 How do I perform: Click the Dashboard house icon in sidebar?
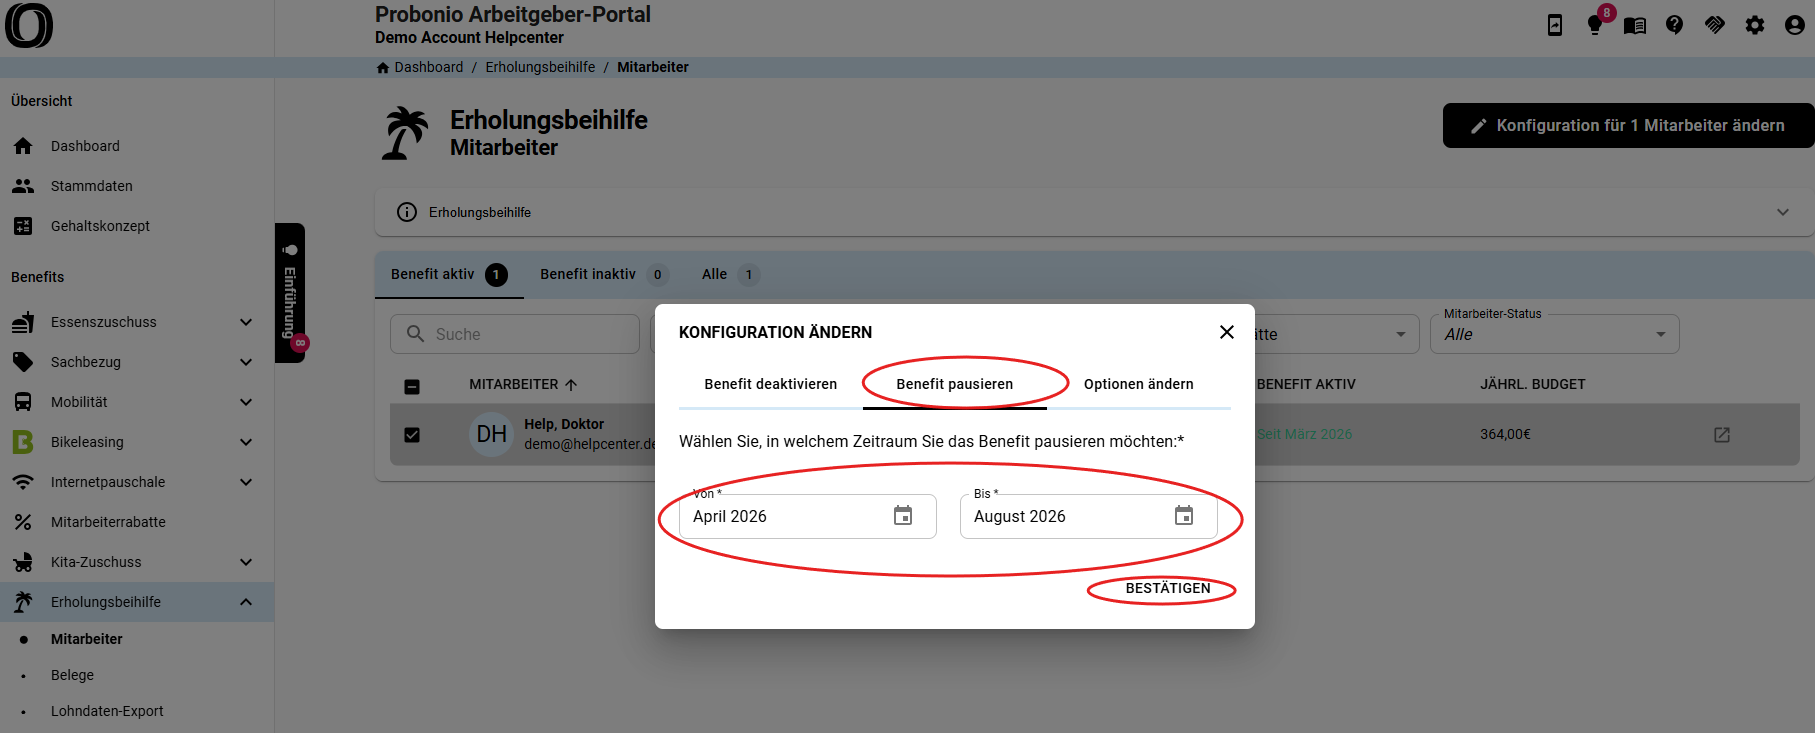pyautogui.click(x=23, y=146)
